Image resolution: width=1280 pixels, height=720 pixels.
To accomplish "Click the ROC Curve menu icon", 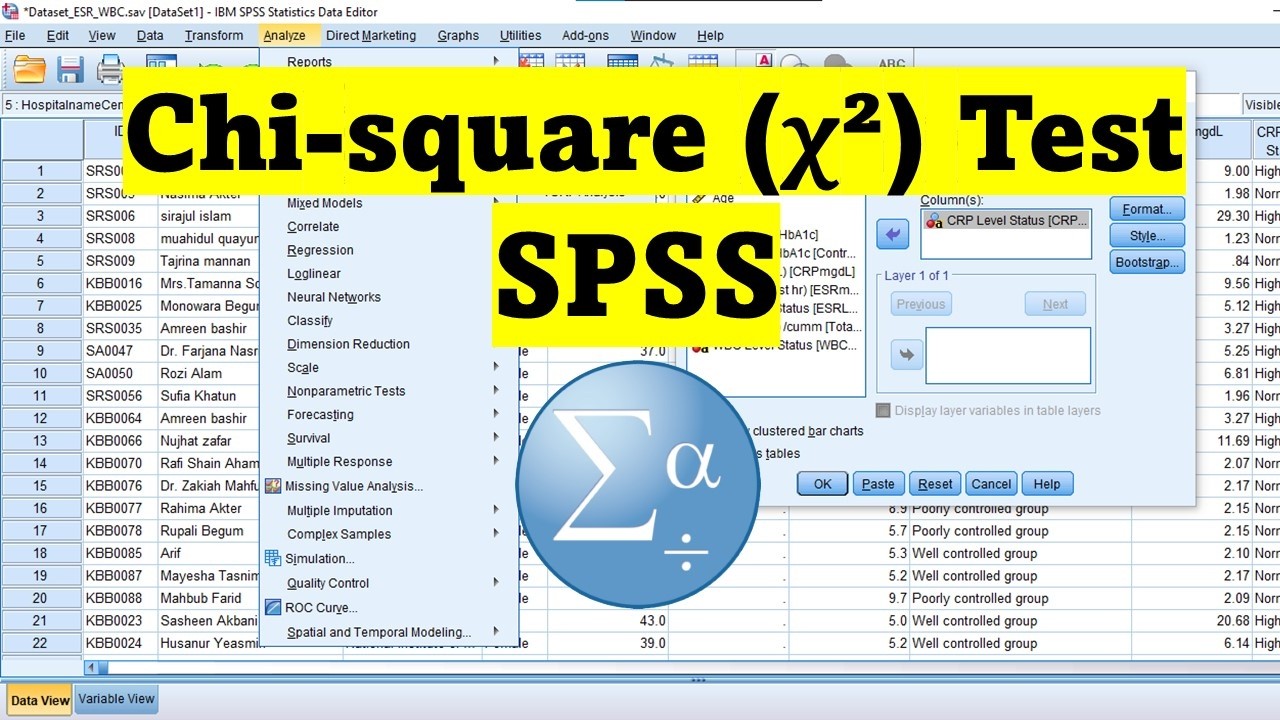I will pos(273,607).
